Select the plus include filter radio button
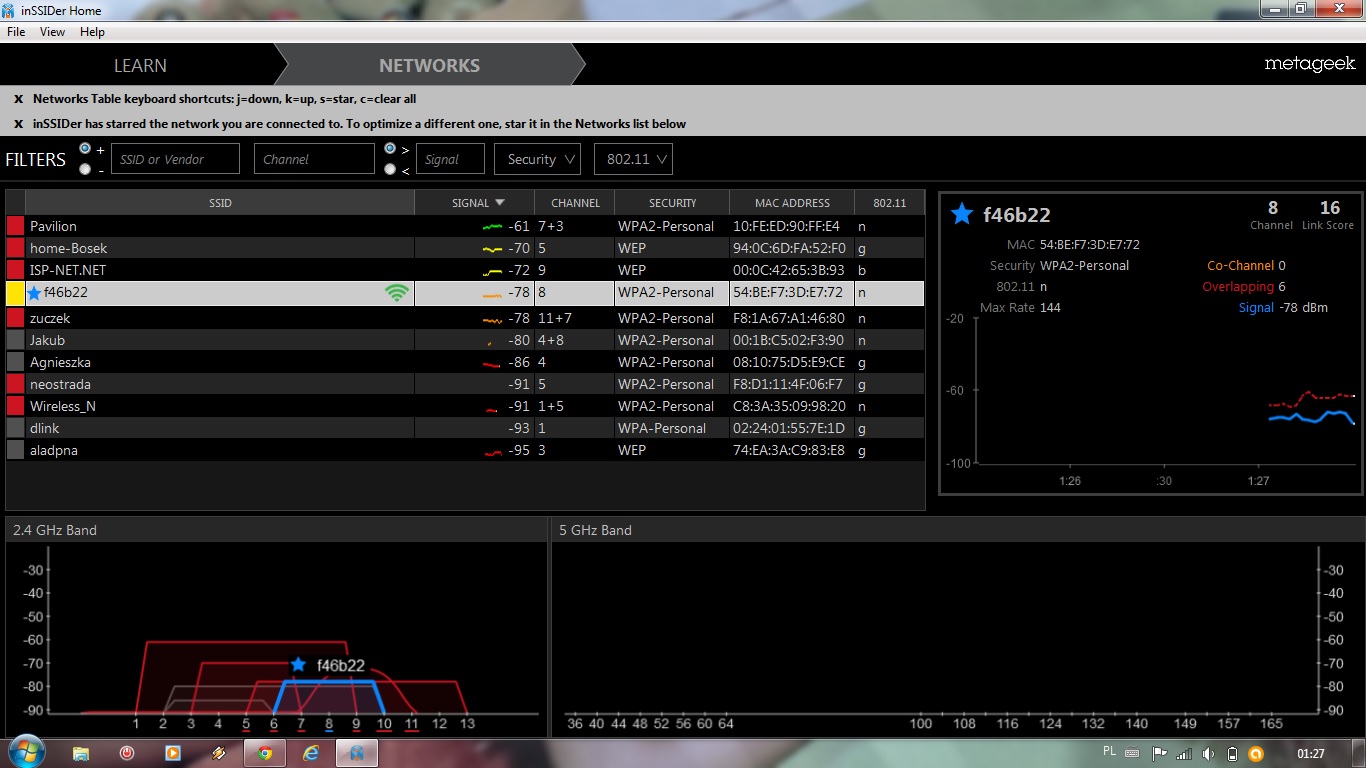The image size is (1366, 768). coord(85,148)
